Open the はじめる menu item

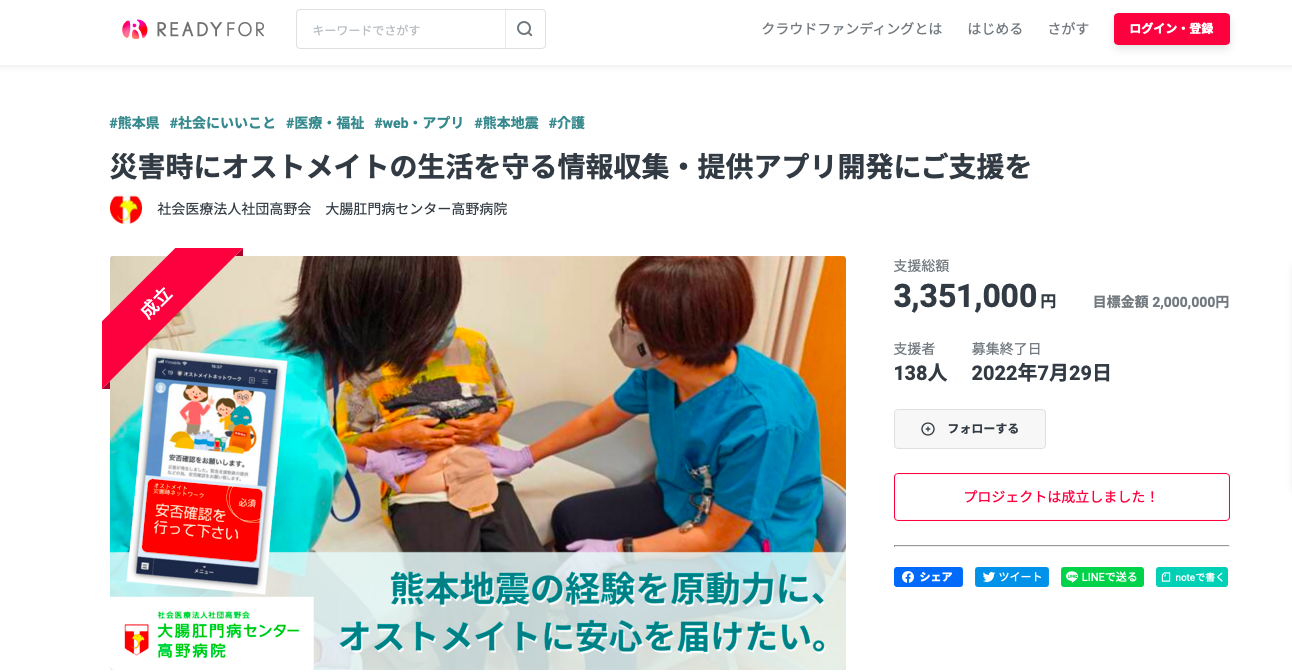pyautogui.click(x=995, y=29)
